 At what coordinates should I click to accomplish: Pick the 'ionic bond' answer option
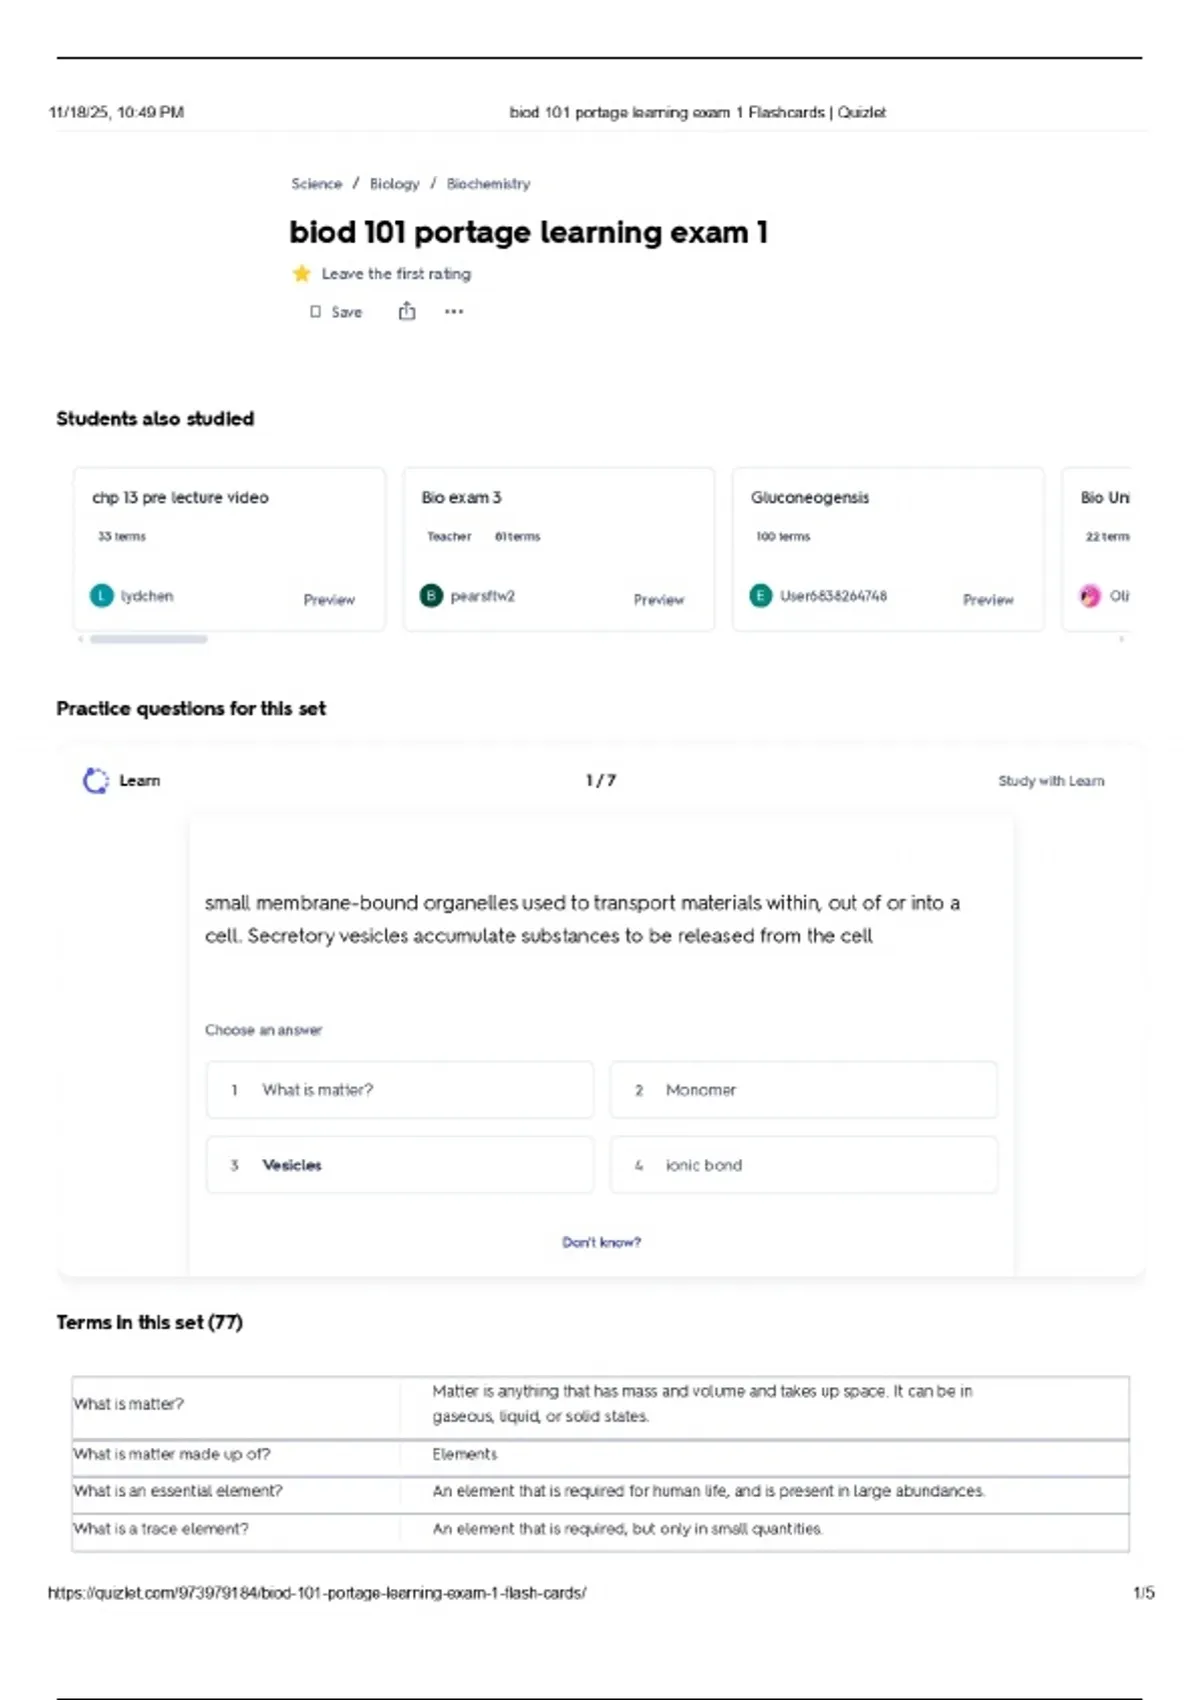(804, 1165)
